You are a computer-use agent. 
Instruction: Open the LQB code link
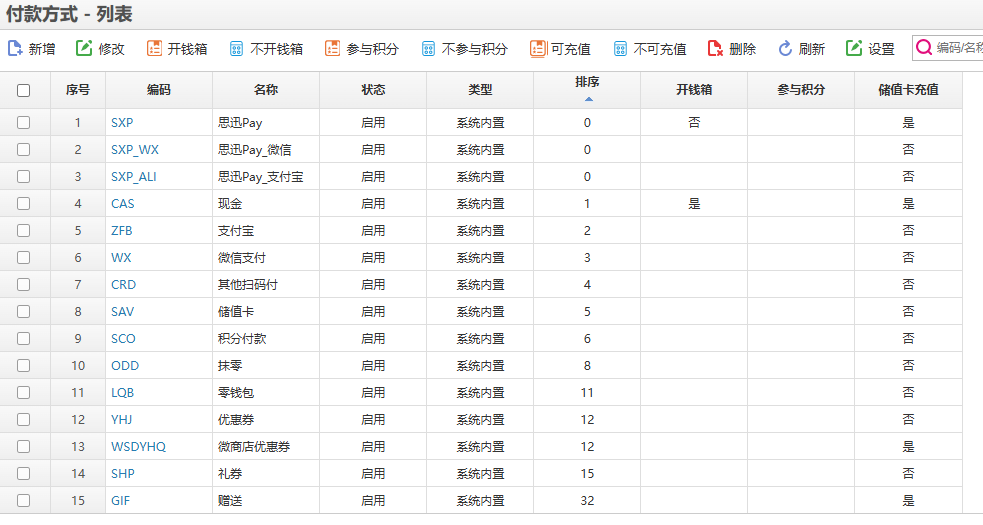click(x=122, y=392)
